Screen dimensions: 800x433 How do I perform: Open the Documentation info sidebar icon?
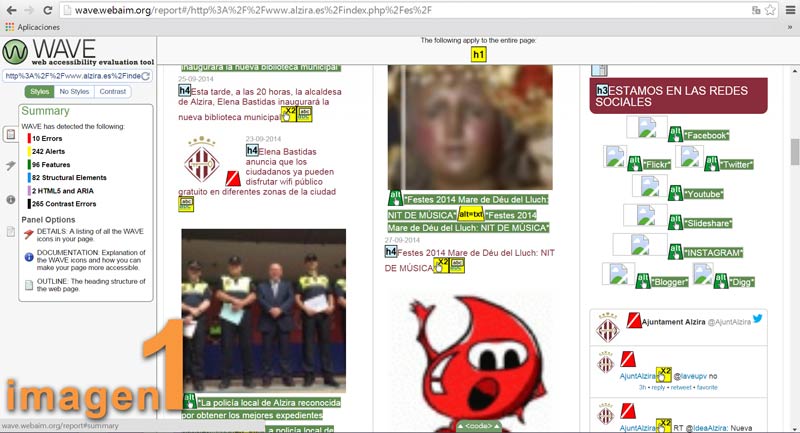point(11,200)
